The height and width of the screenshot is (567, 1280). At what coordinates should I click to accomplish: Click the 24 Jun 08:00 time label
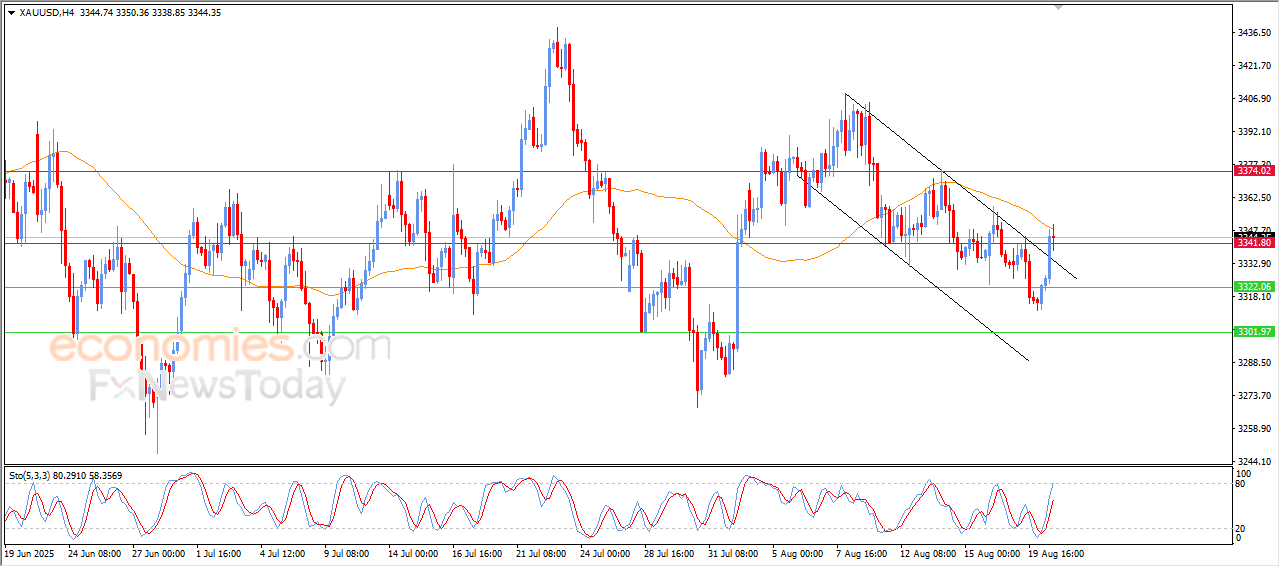pyautogui.click(x=94, y=553)
